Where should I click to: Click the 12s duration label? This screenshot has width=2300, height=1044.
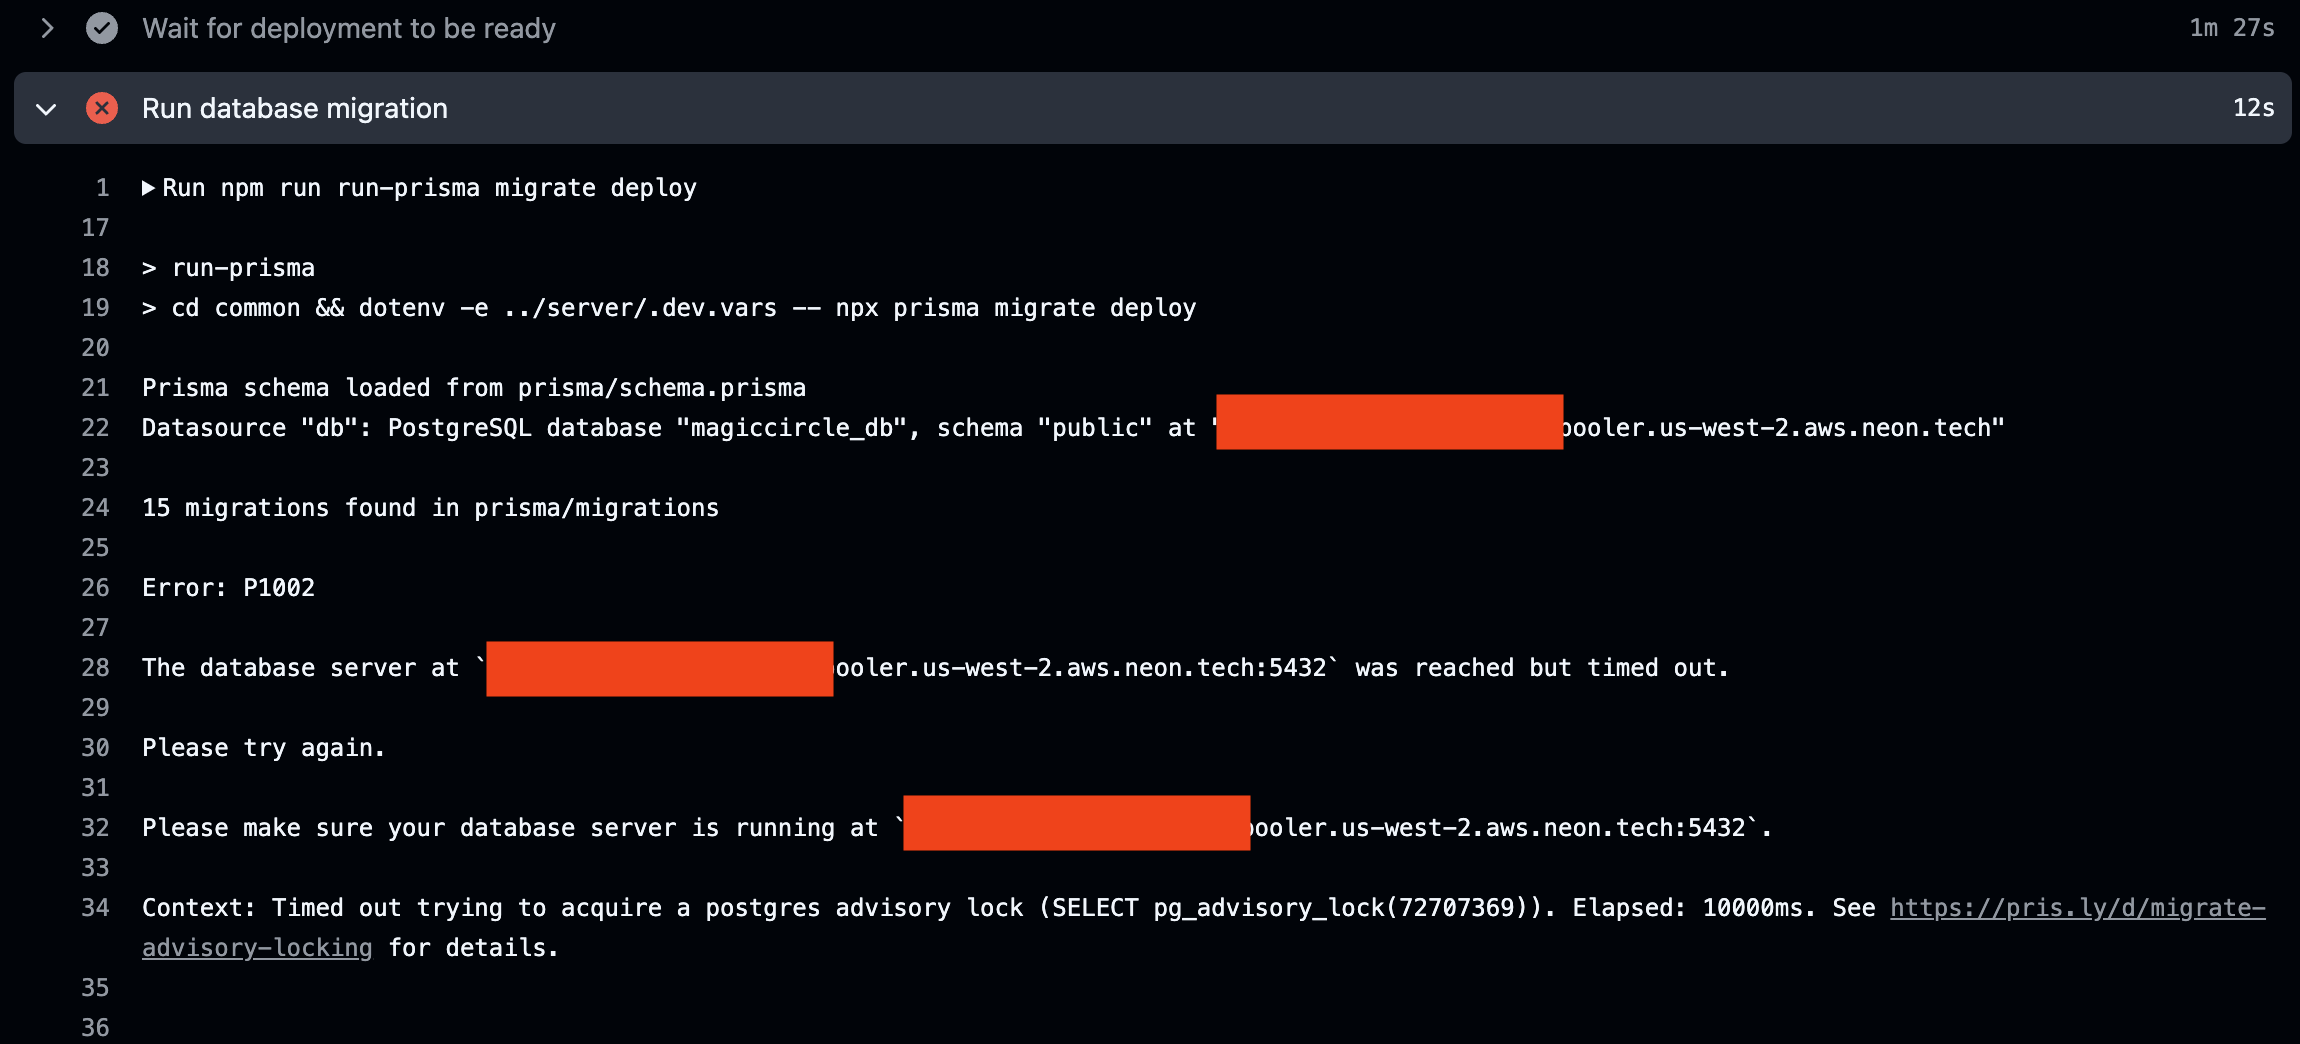point(2253,108)
